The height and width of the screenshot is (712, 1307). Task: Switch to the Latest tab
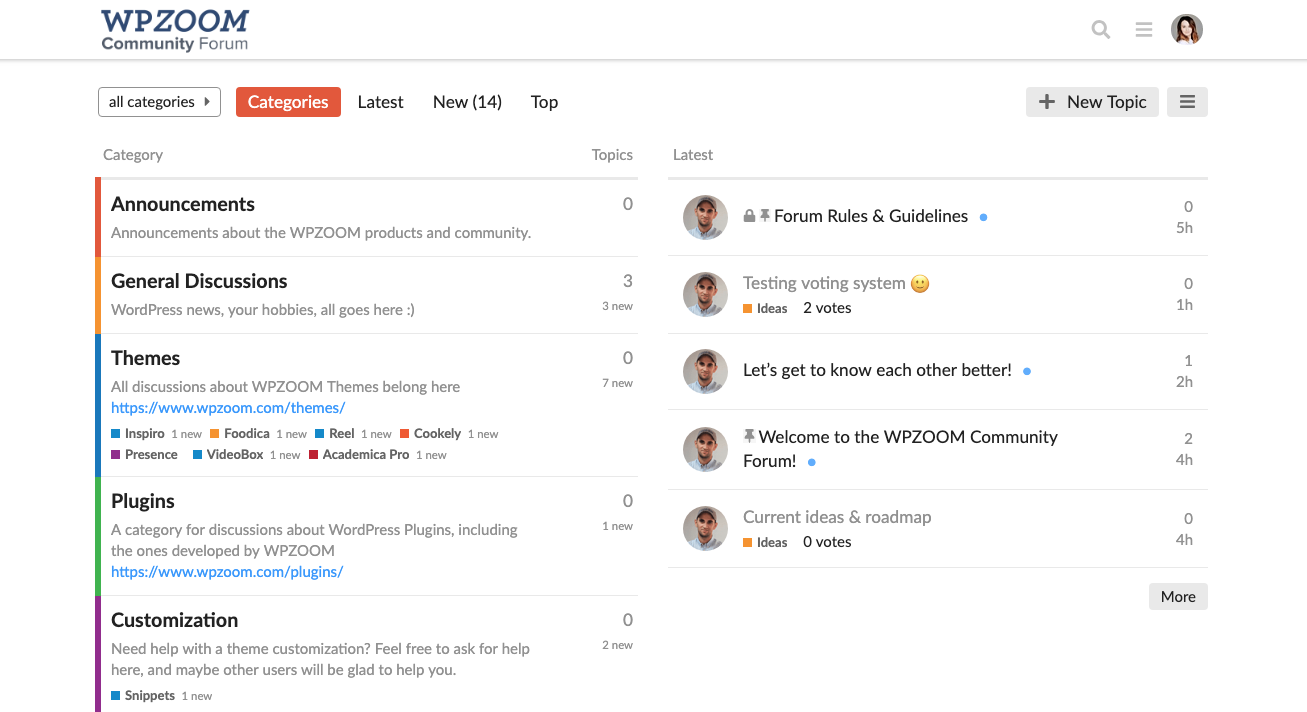381,102
